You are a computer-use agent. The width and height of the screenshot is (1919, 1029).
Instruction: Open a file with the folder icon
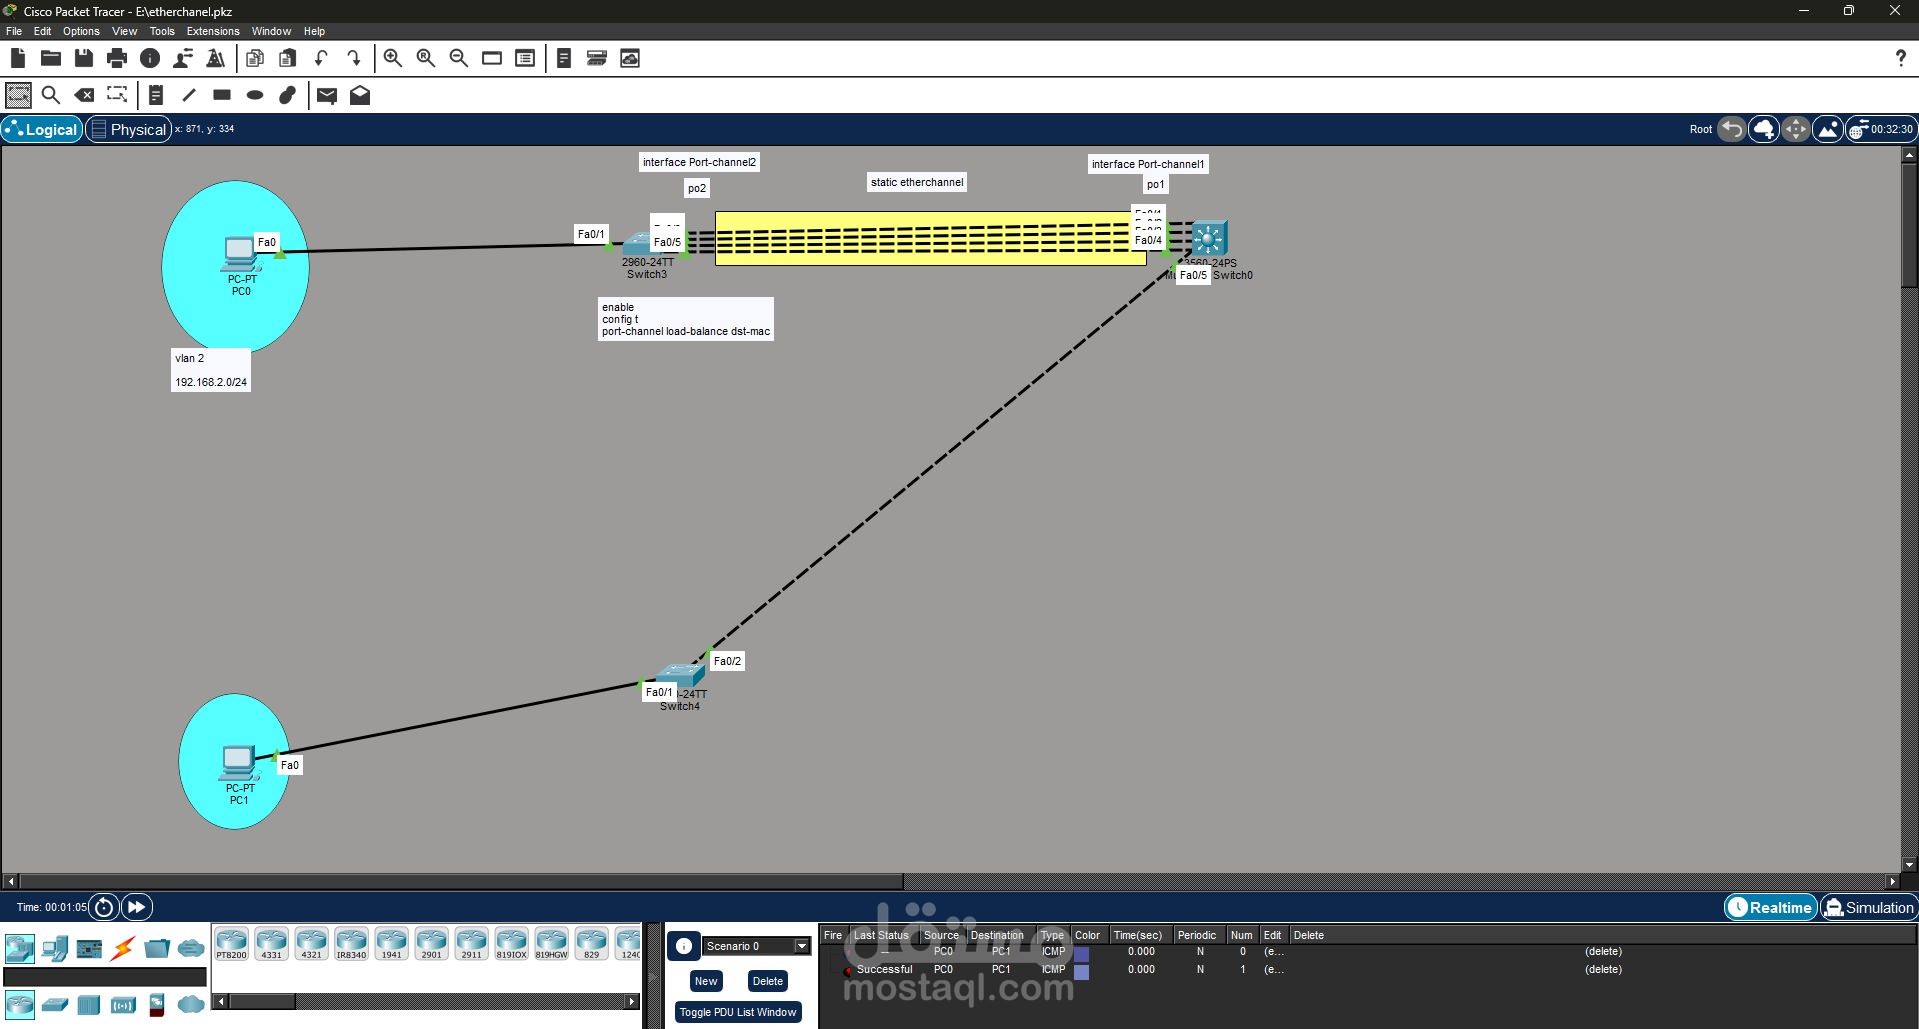click(51, 58)
